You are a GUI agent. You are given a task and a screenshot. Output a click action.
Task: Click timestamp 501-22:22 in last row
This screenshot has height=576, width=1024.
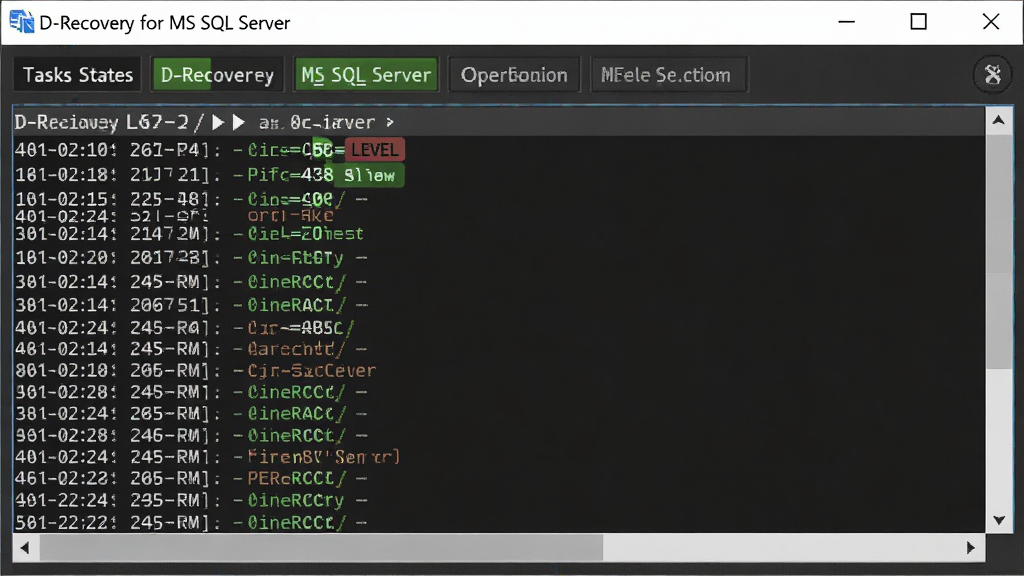click(65, 522)
